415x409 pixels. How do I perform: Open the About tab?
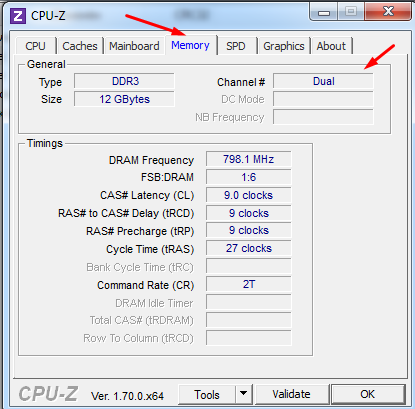tap(331, 46)
